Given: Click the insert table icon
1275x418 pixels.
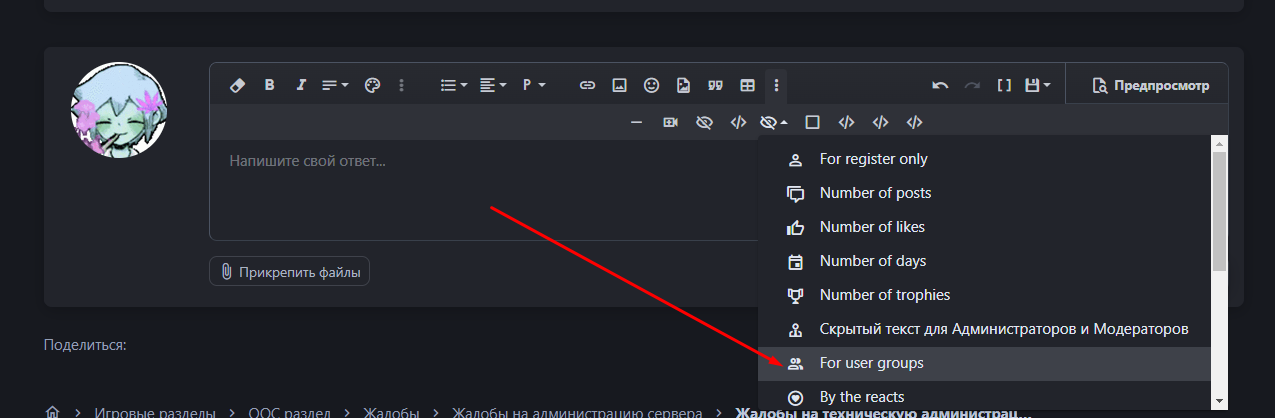Looking at the screenshot, I should (x=747, y=85).
